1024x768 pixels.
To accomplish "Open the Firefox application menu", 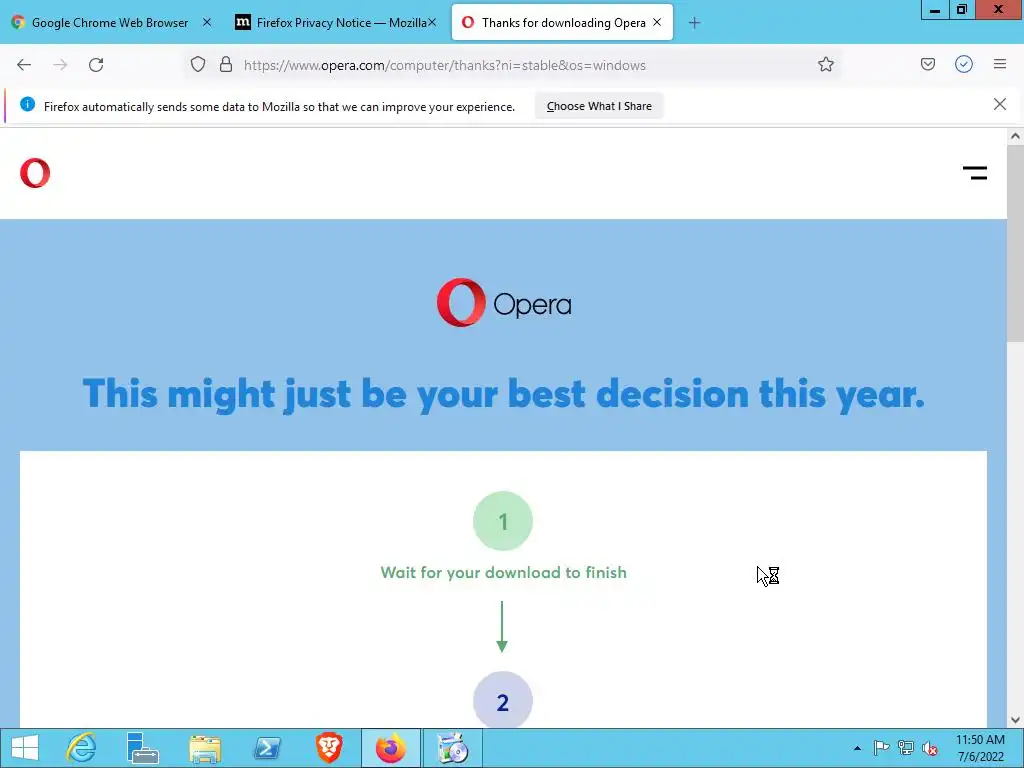I will click(1000, 64).
